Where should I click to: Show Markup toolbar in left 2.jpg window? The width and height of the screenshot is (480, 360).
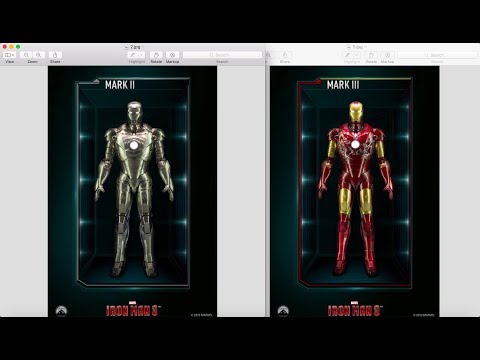tap(172, 55)
